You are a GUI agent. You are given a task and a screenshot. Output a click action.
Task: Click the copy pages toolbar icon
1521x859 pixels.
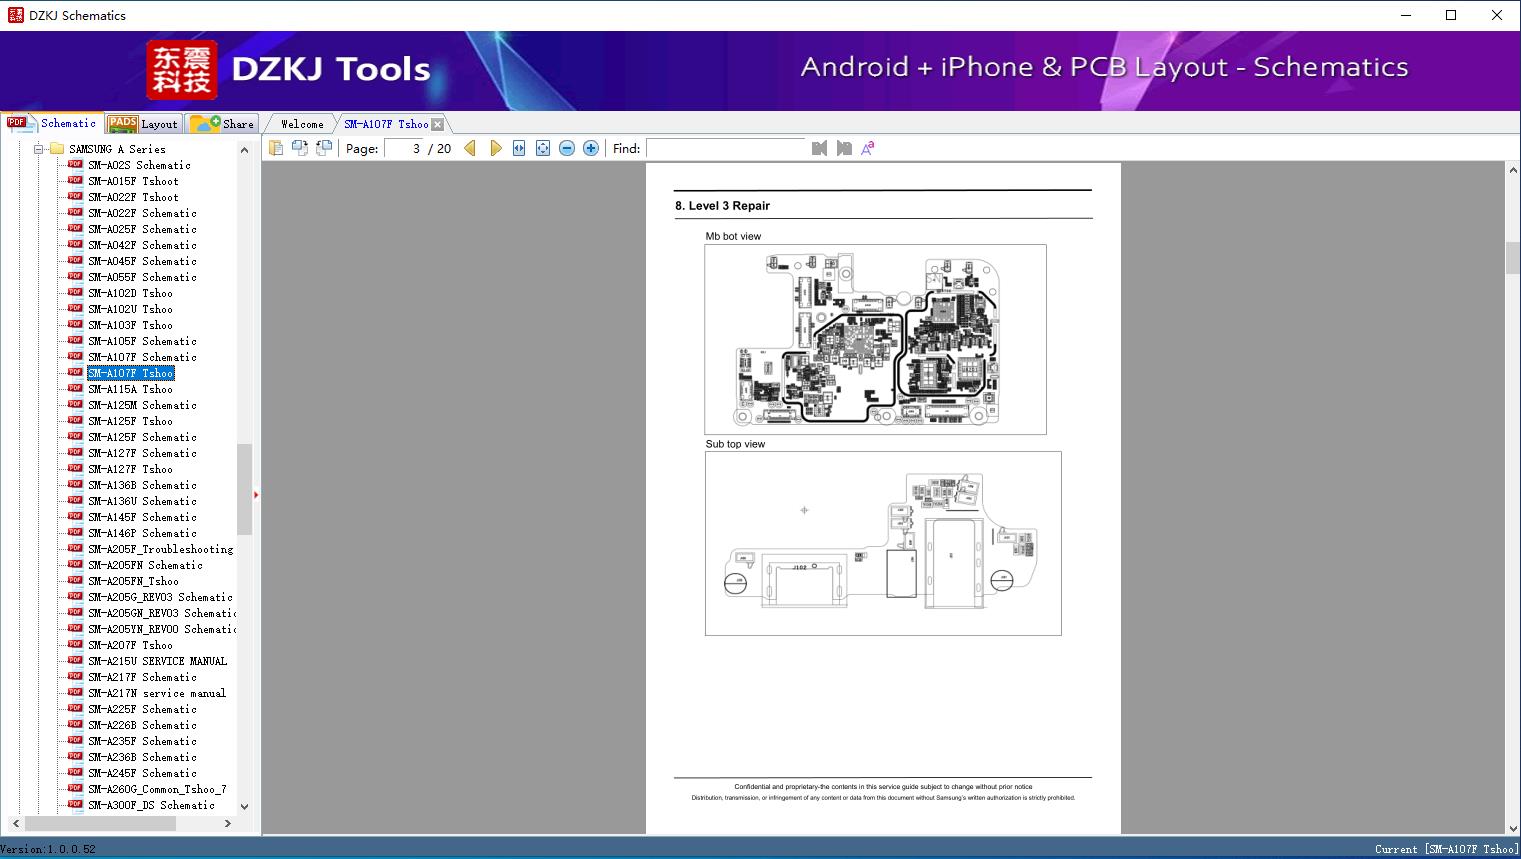pyautogui.click(x=275, y=148)
